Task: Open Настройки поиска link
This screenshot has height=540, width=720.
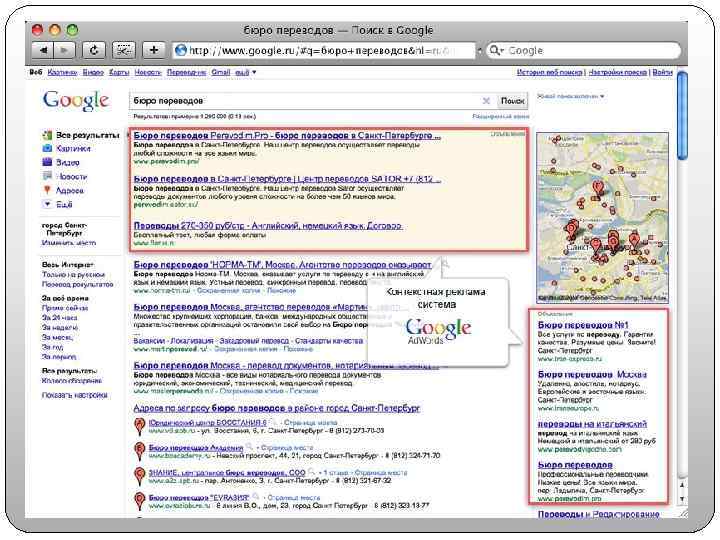Action: click(618, 73)
